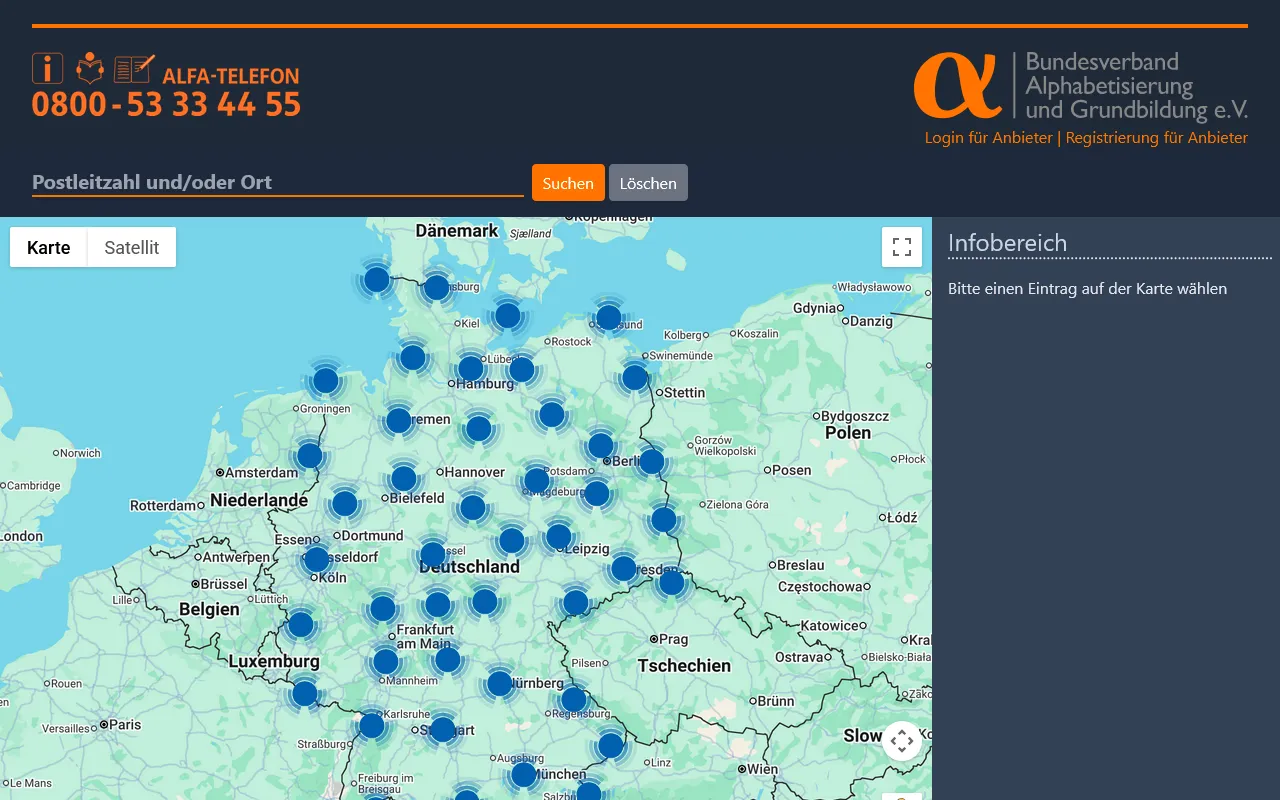1280x800 pixels.
Task: Open the map camera controls
Action: (x=901, y=741)
